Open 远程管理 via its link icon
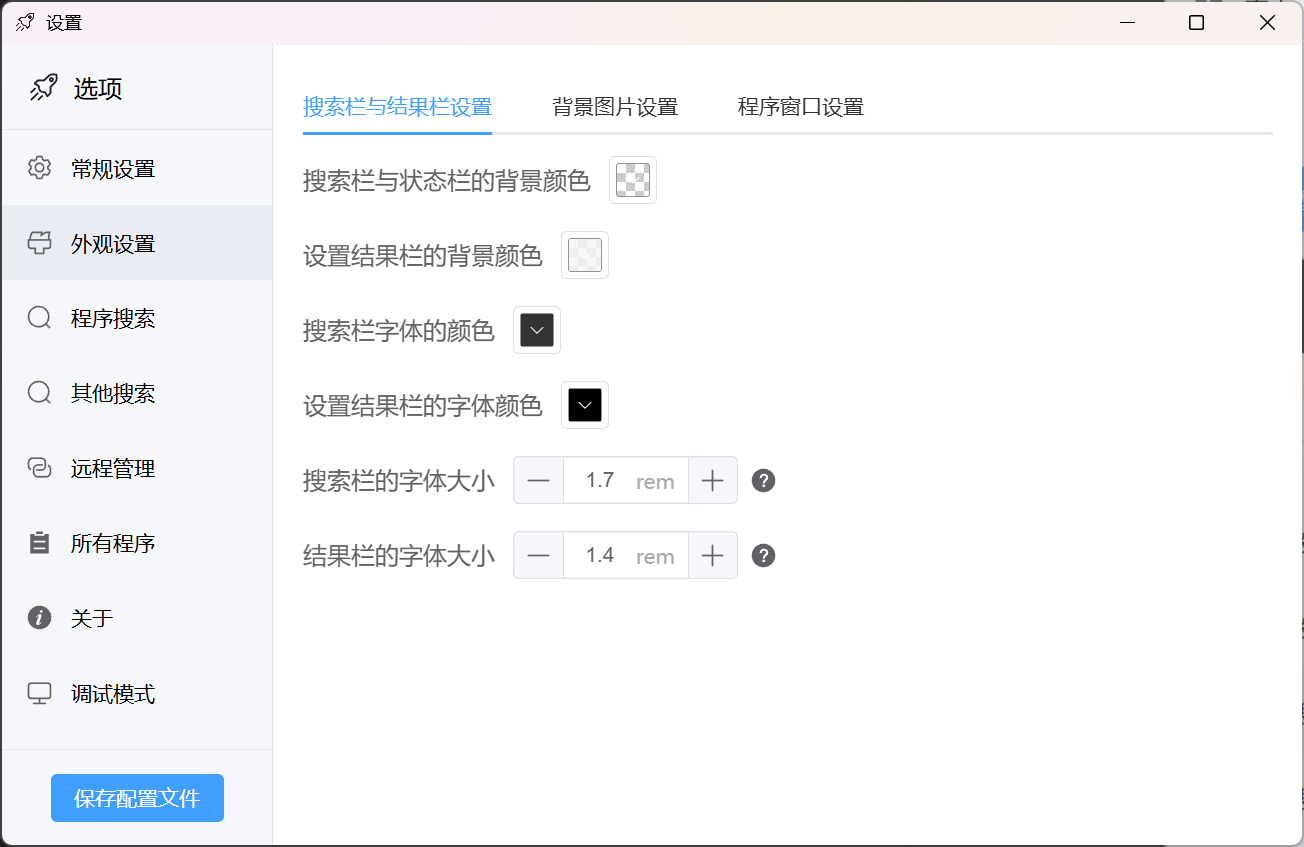1304x847 pixels. [x=39, y=468]
